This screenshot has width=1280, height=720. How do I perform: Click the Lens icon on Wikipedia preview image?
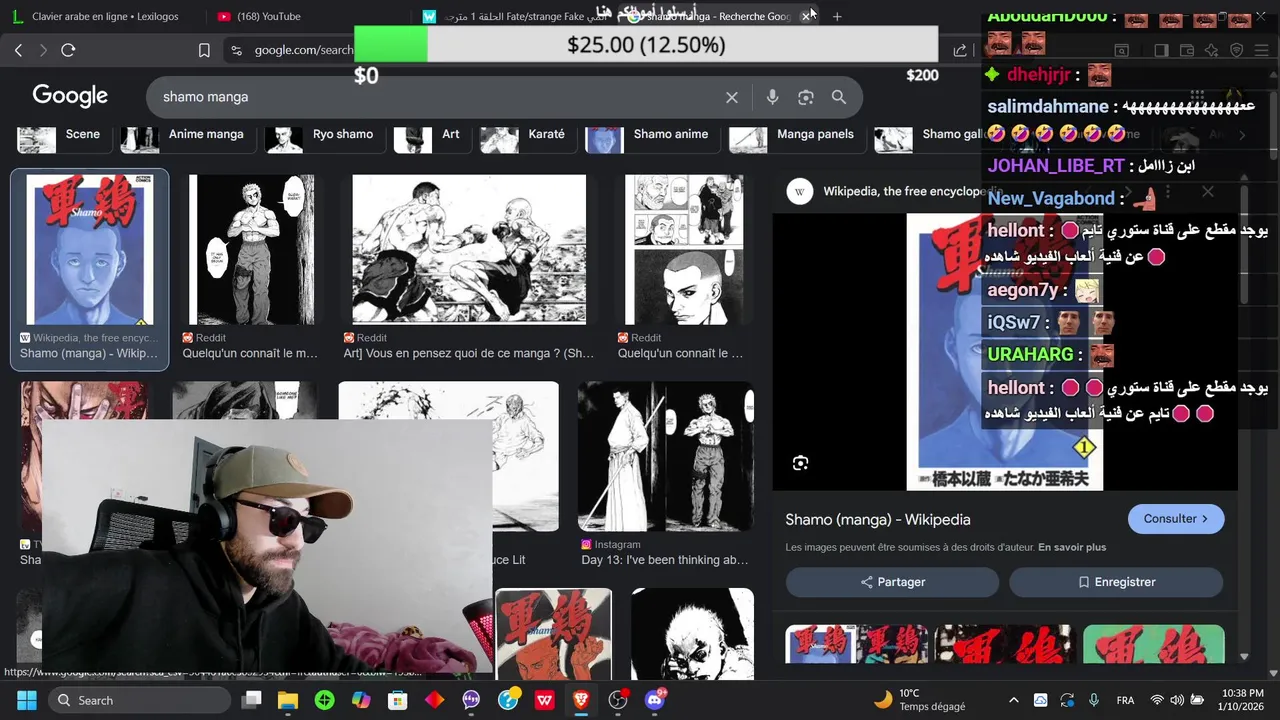tap(800, 463)
